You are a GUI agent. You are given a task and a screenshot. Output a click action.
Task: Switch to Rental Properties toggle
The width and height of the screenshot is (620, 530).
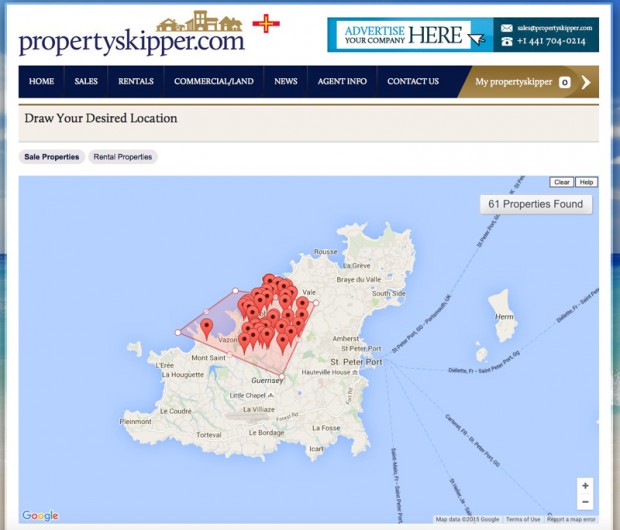click(x=123, y=157)
